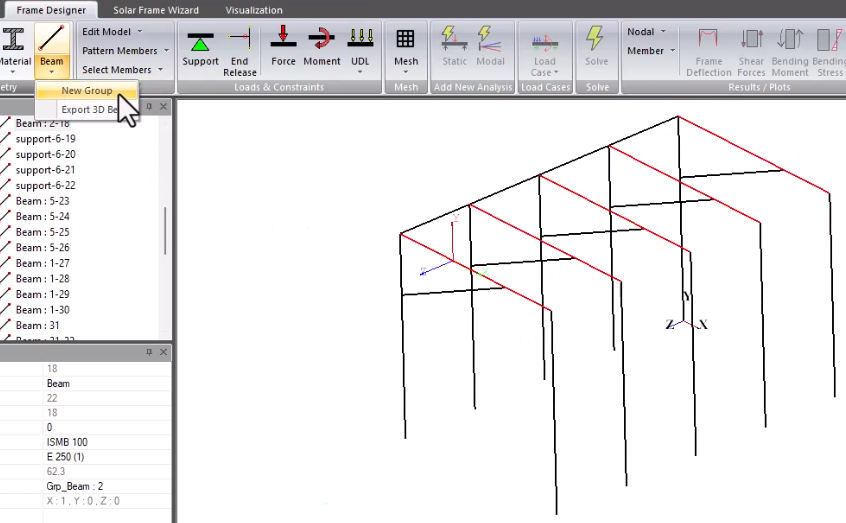Apply a UDL load

click(x=360, y=47)
